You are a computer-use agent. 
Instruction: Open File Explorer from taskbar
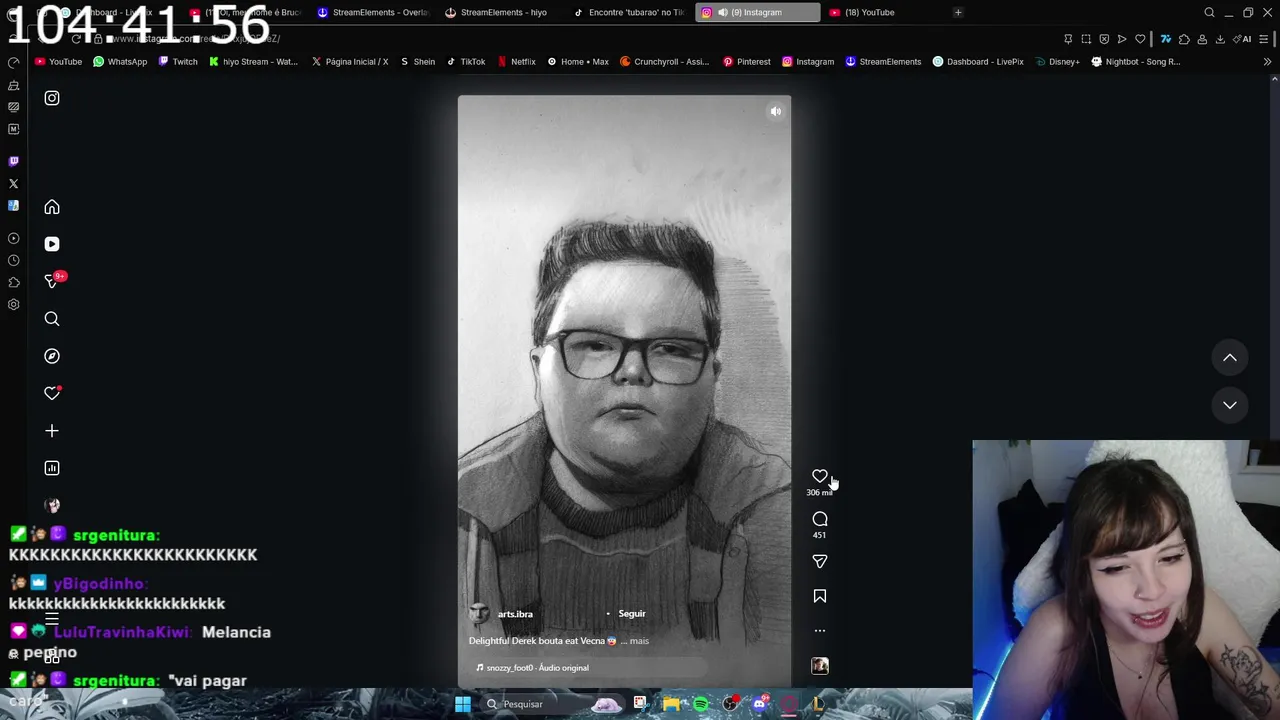[671, 704]
